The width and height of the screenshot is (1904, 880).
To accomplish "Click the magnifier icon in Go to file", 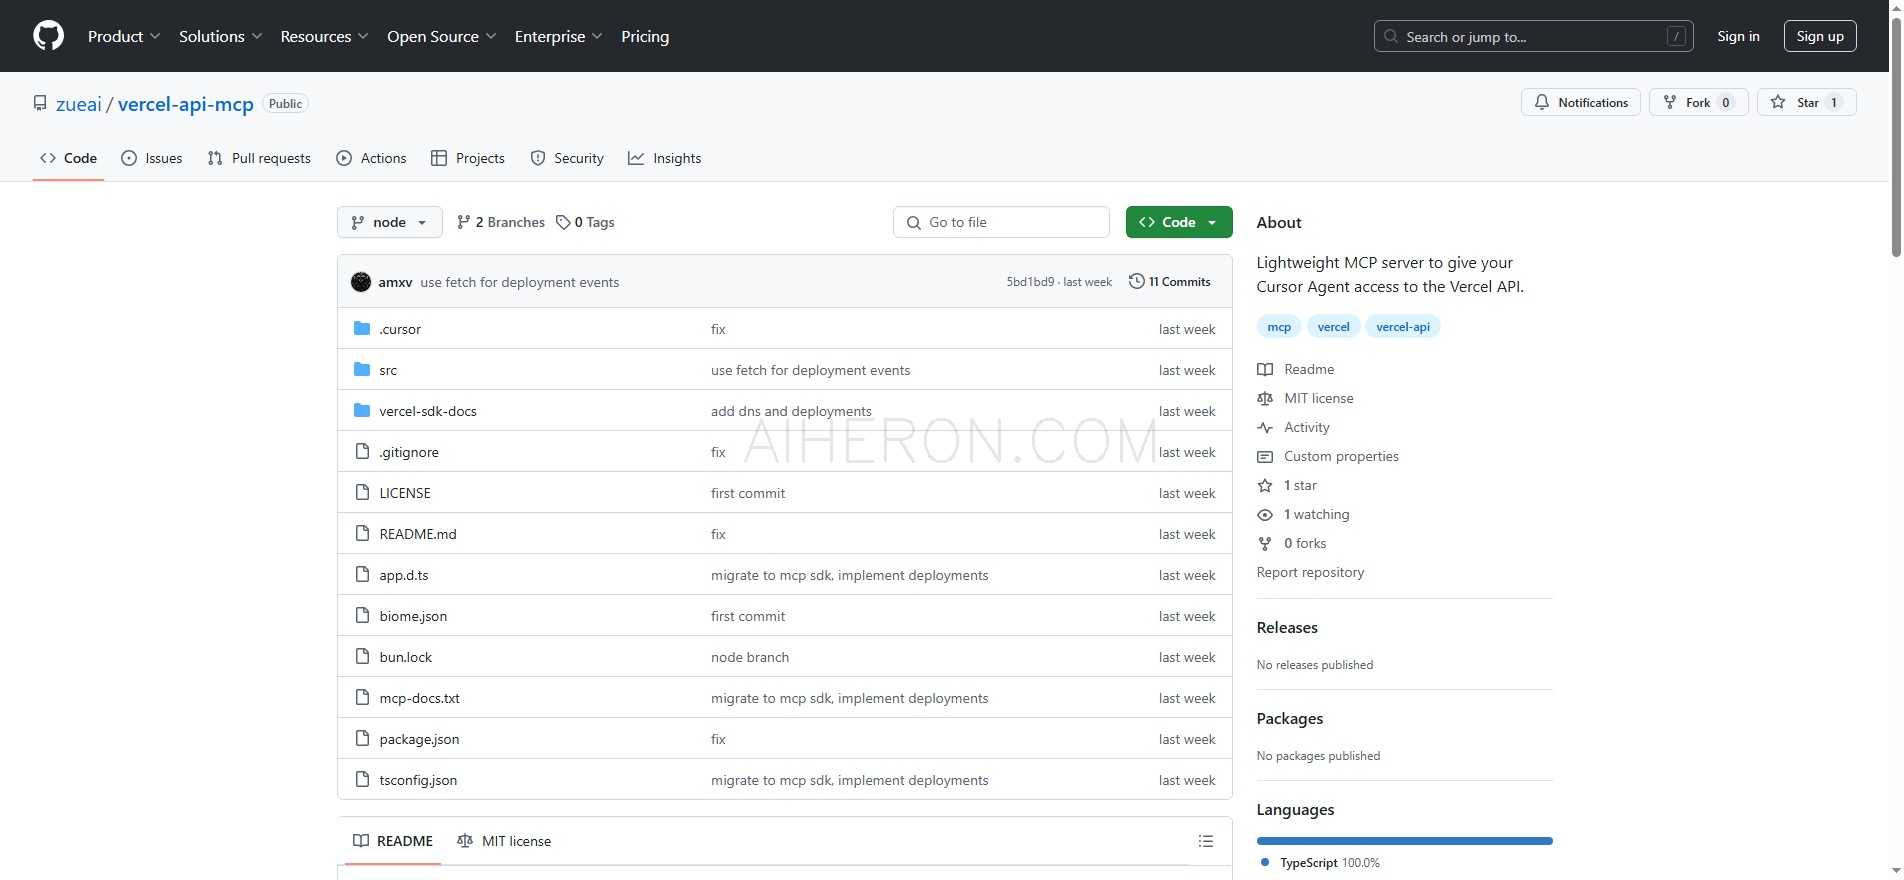I will pos(913,222).
